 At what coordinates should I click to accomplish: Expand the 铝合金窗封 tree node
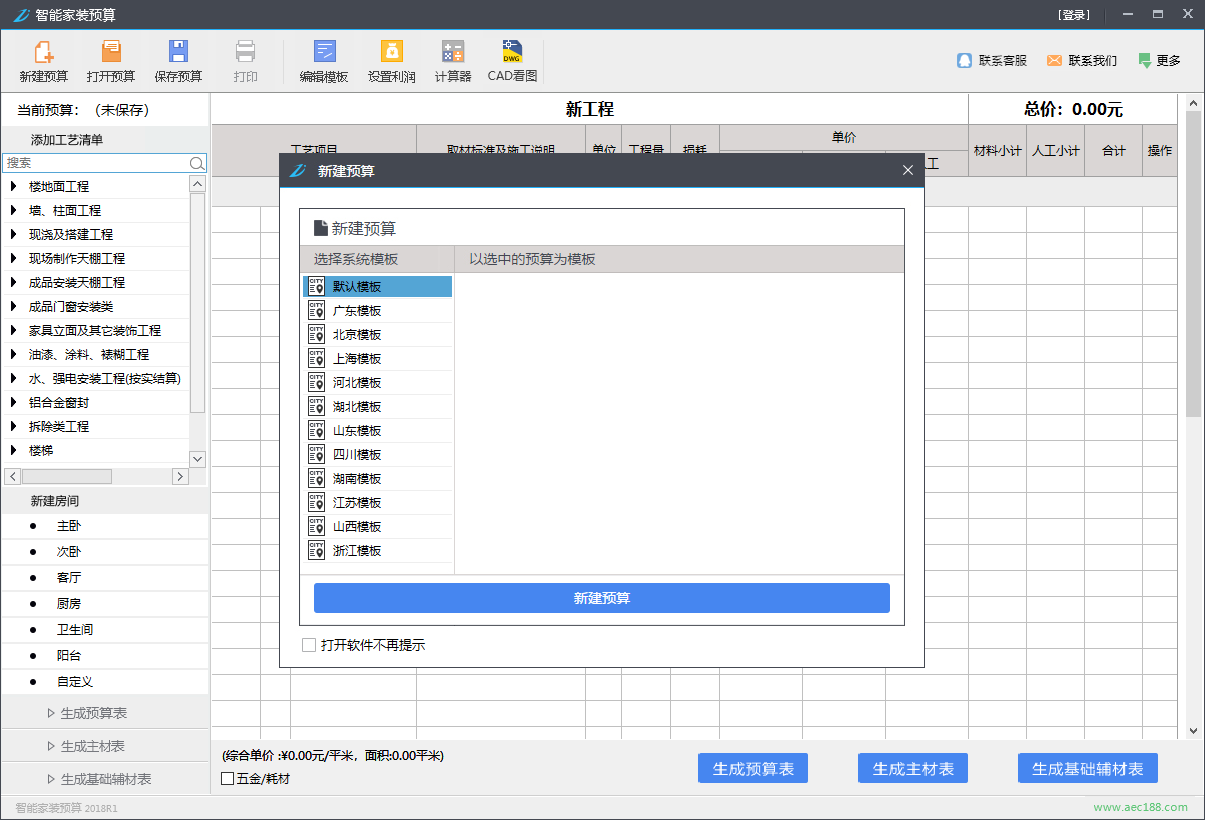tap(14, 402)
